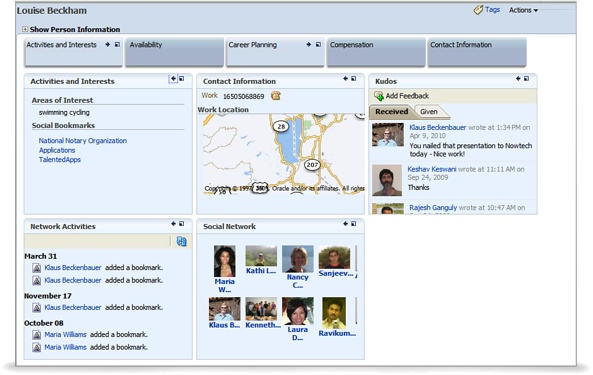The height and width of the screenshot is (375, 593).
Task: Click arrow on Activities and Interests tile
Action: click(108, 45)
